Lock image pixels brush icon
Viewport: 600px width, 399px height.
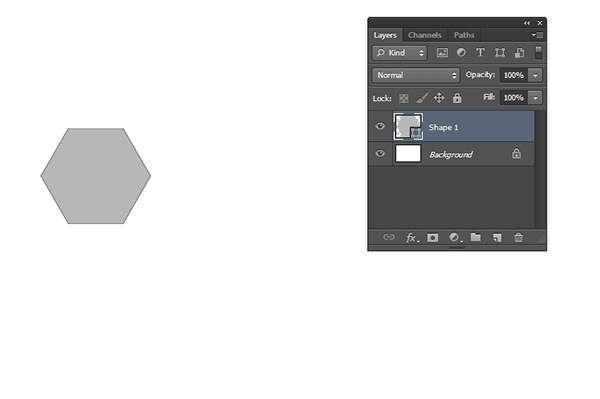point(422,98)
